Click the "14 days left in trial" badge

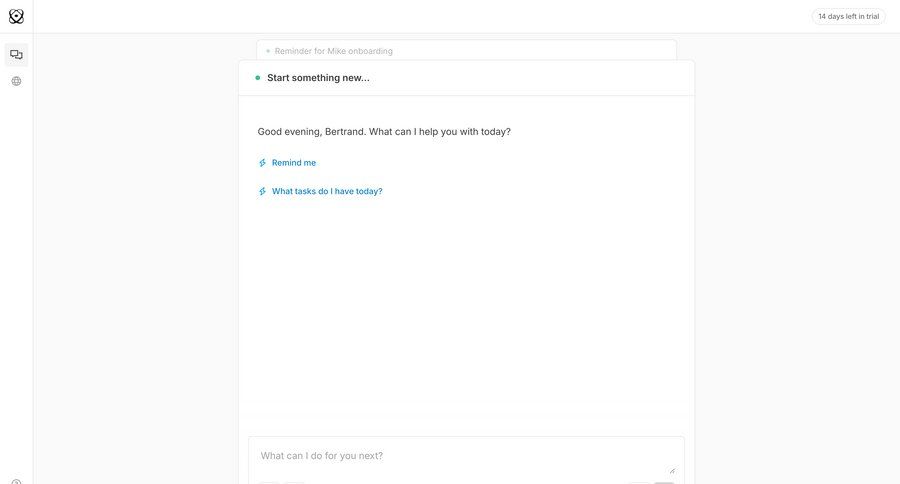tap(848, 16)
